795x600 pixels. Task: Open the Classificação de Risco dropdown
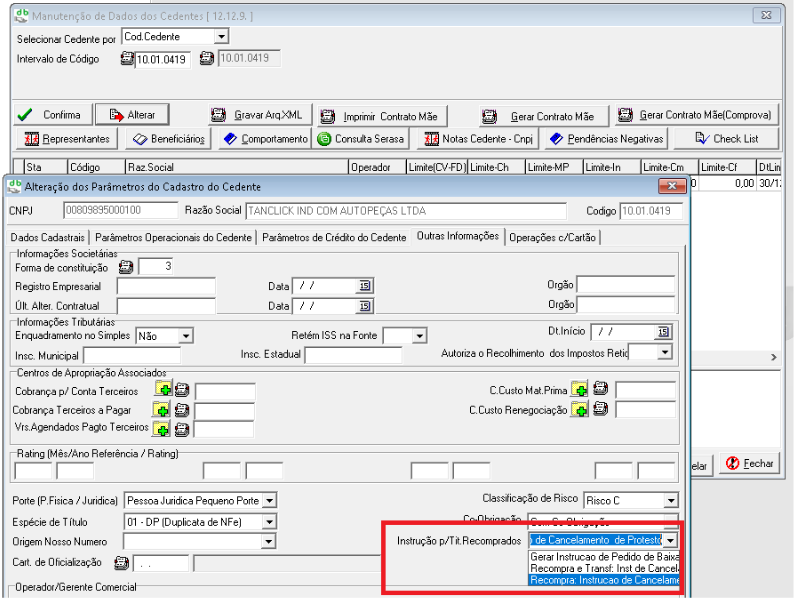[x=670, y=500]
